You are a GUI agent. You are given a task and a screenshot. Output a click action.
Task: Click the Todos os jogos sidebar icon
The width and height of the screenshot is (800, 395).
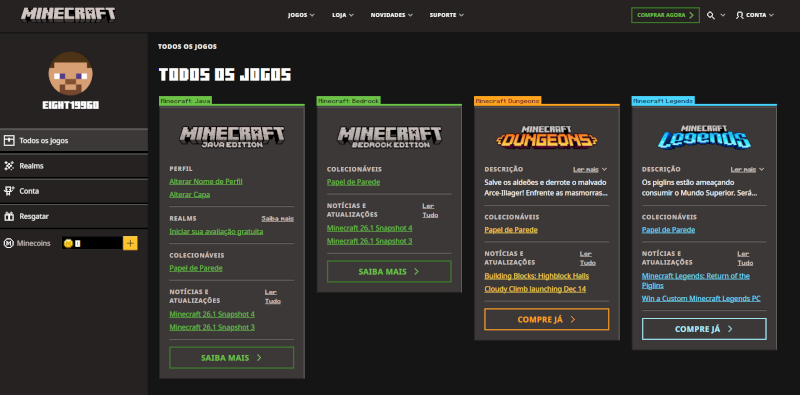tap(9, 140)
